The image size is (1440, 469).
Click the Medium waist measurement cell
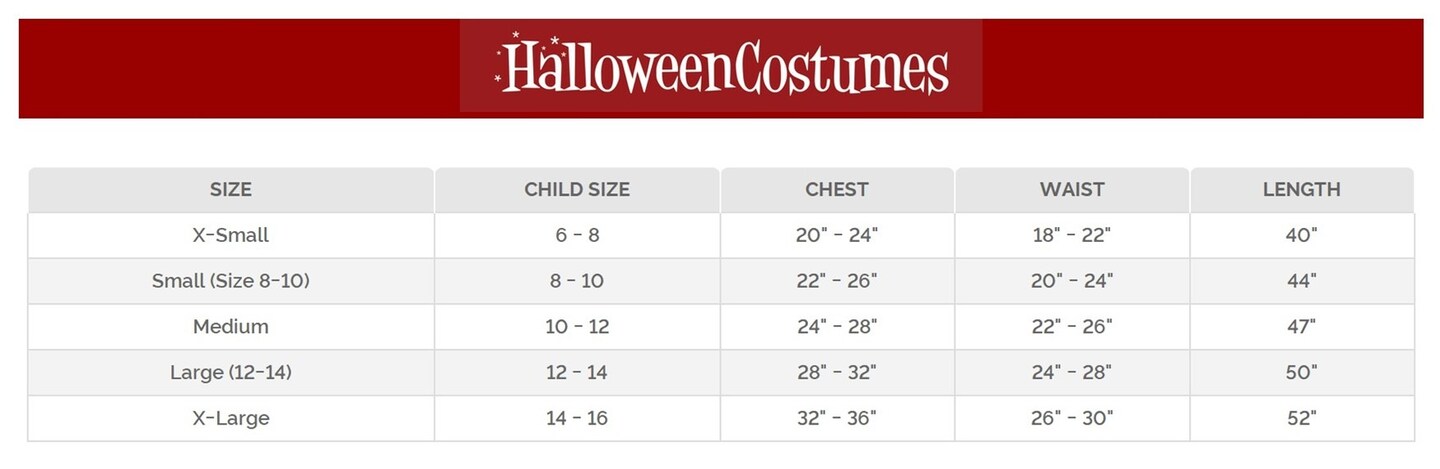pyautogui.click(x=1072, y=327)
